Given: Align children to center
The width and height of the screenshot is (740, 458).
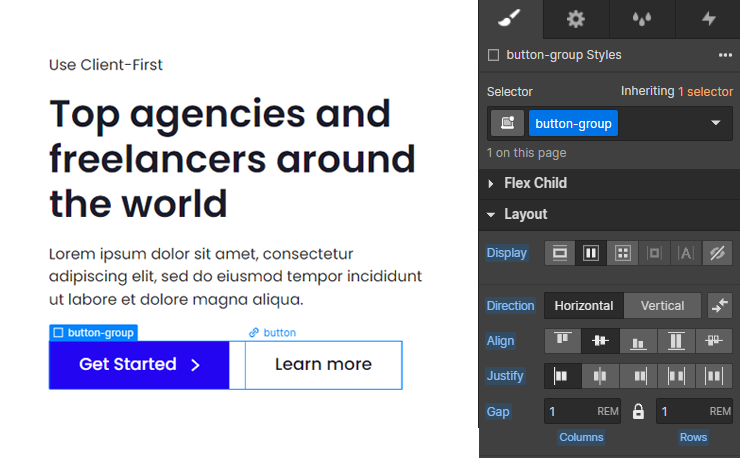Looking at the screenshot, I should 600,341.
